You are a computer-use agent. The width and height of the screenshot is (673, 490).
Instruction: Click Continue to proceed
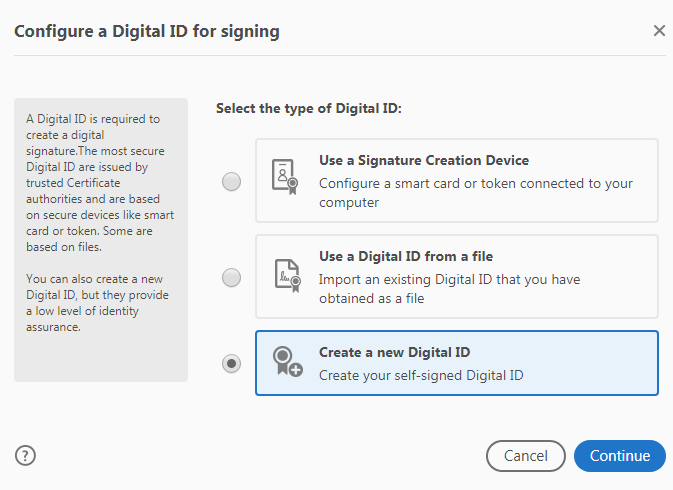pos(619,456)
